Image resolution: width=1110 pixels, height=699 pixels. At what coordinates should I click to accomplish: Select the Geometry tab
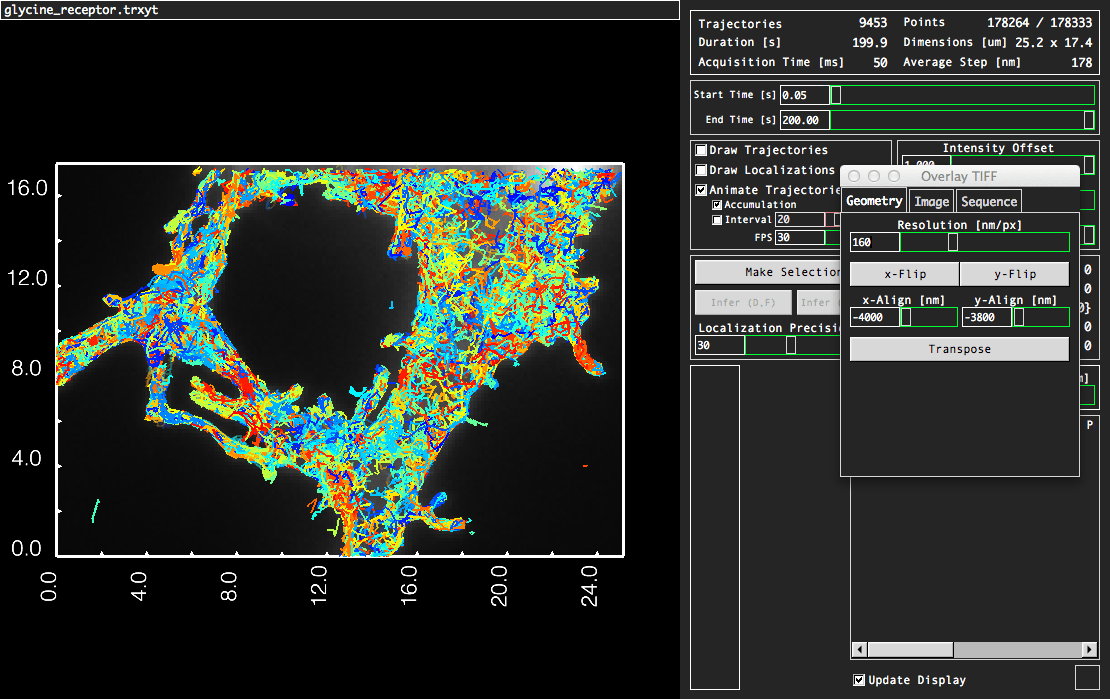tap(874, 200)
